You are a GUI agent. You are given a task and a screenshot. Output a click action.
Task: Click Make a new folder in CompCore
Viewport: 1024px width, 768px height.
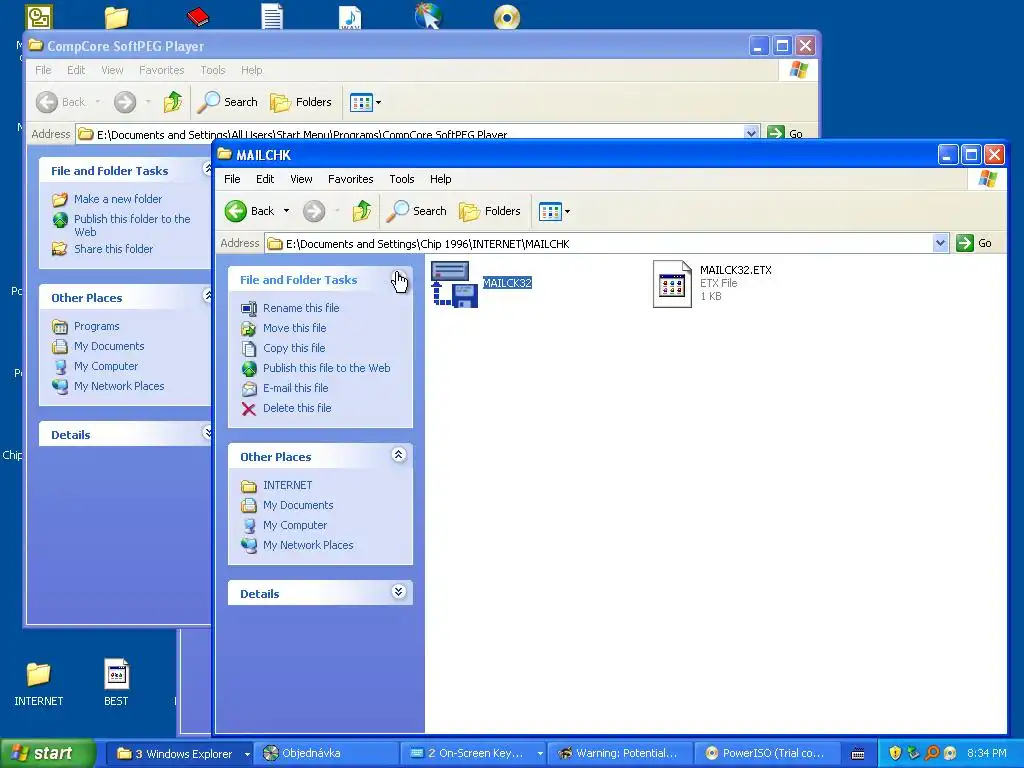pos(118,199)
